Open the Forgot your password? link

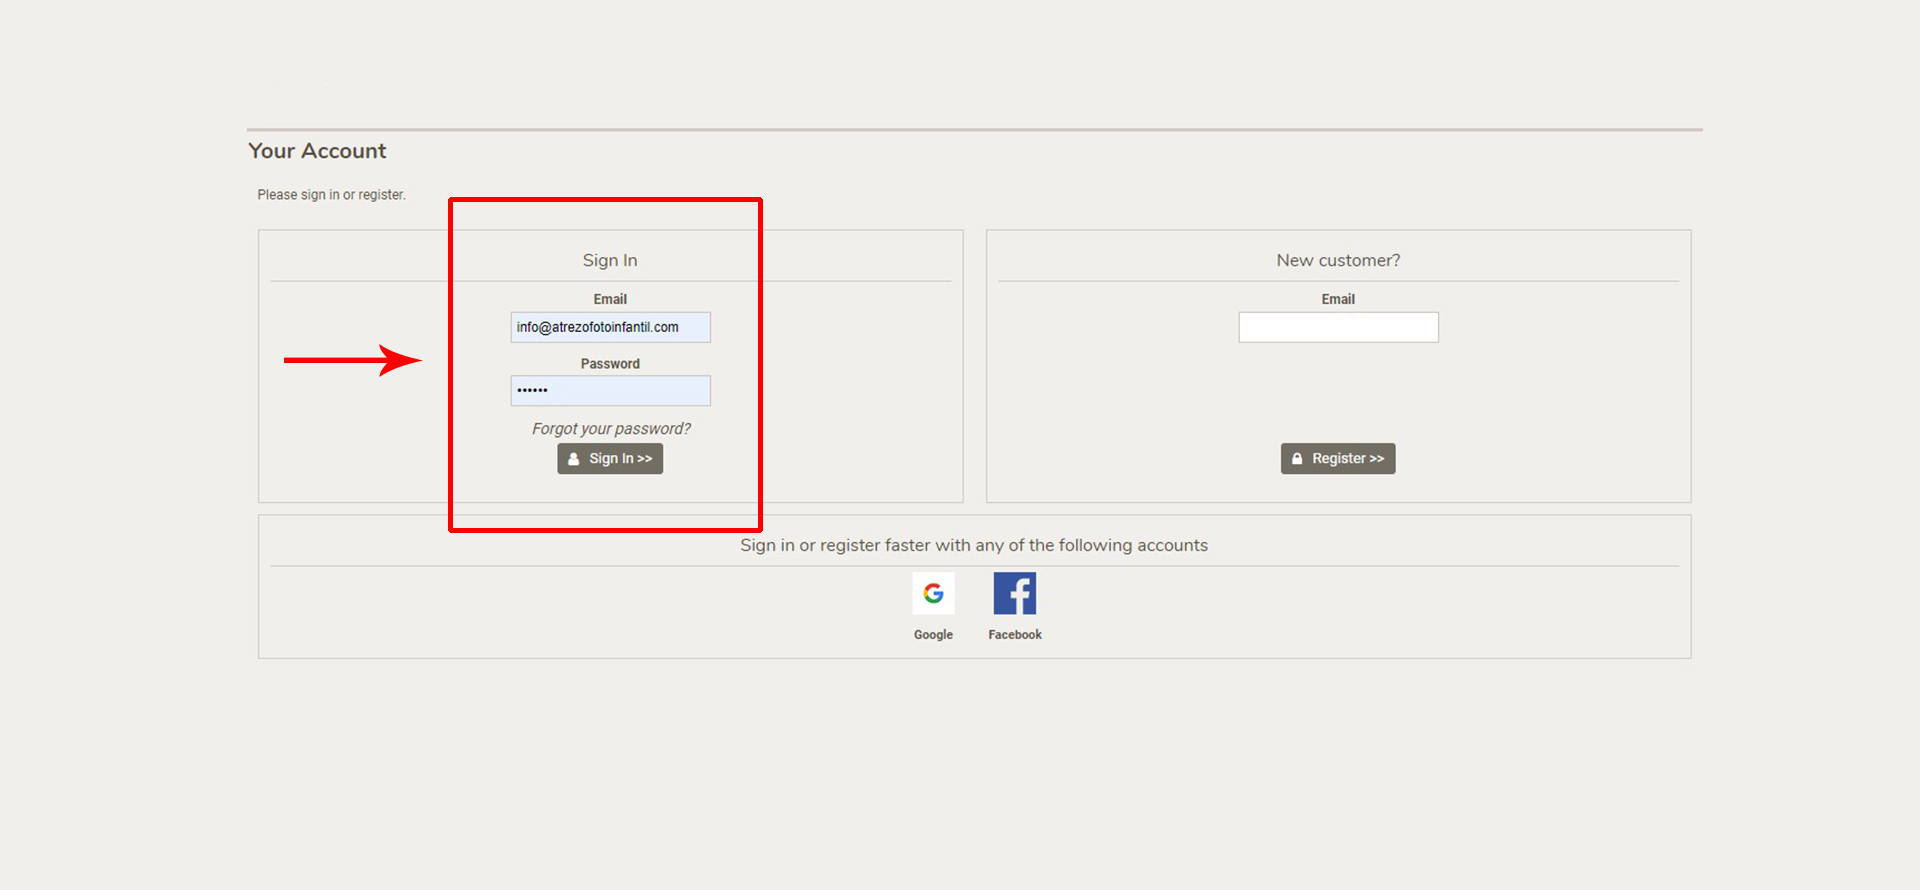(611, 429)
